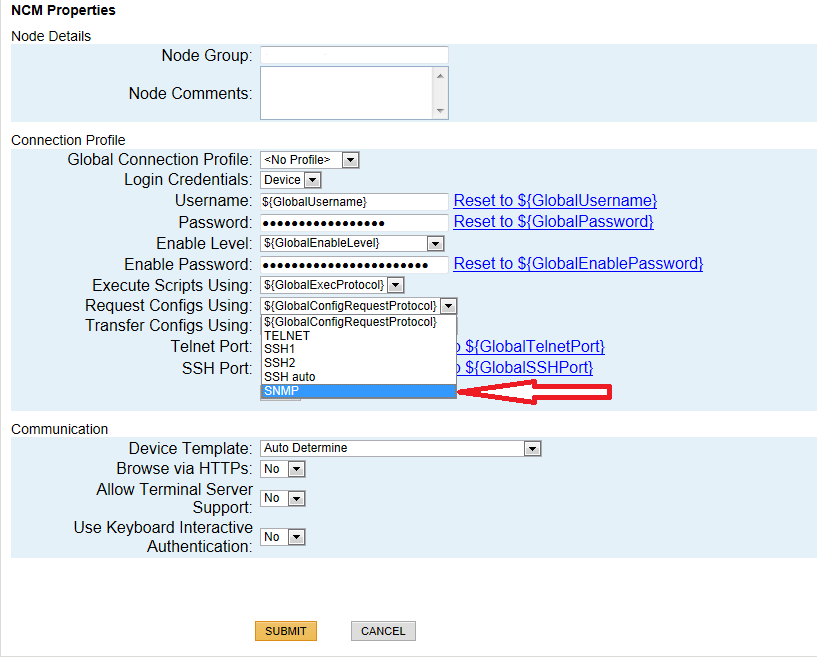Image resolution: width=817 pixels, height=661 pixels.
Task: Open Use Keyboard Interactive Authentication dropdown
Action: click(283, 537)
